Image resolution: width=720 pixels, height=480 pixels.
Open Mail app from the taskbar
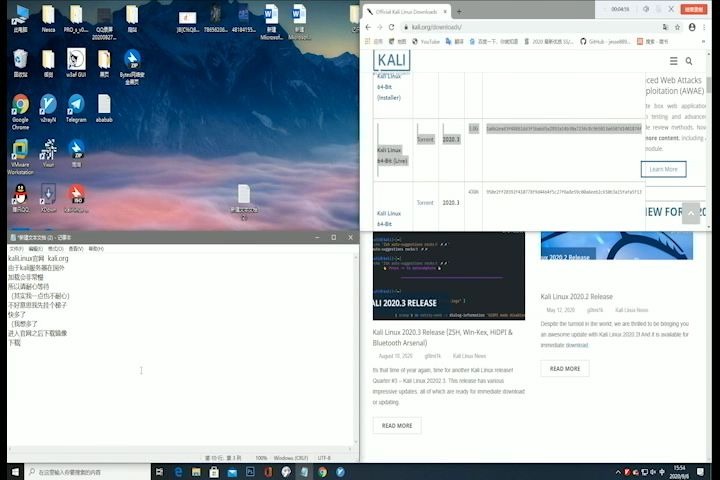coord(232,472)
